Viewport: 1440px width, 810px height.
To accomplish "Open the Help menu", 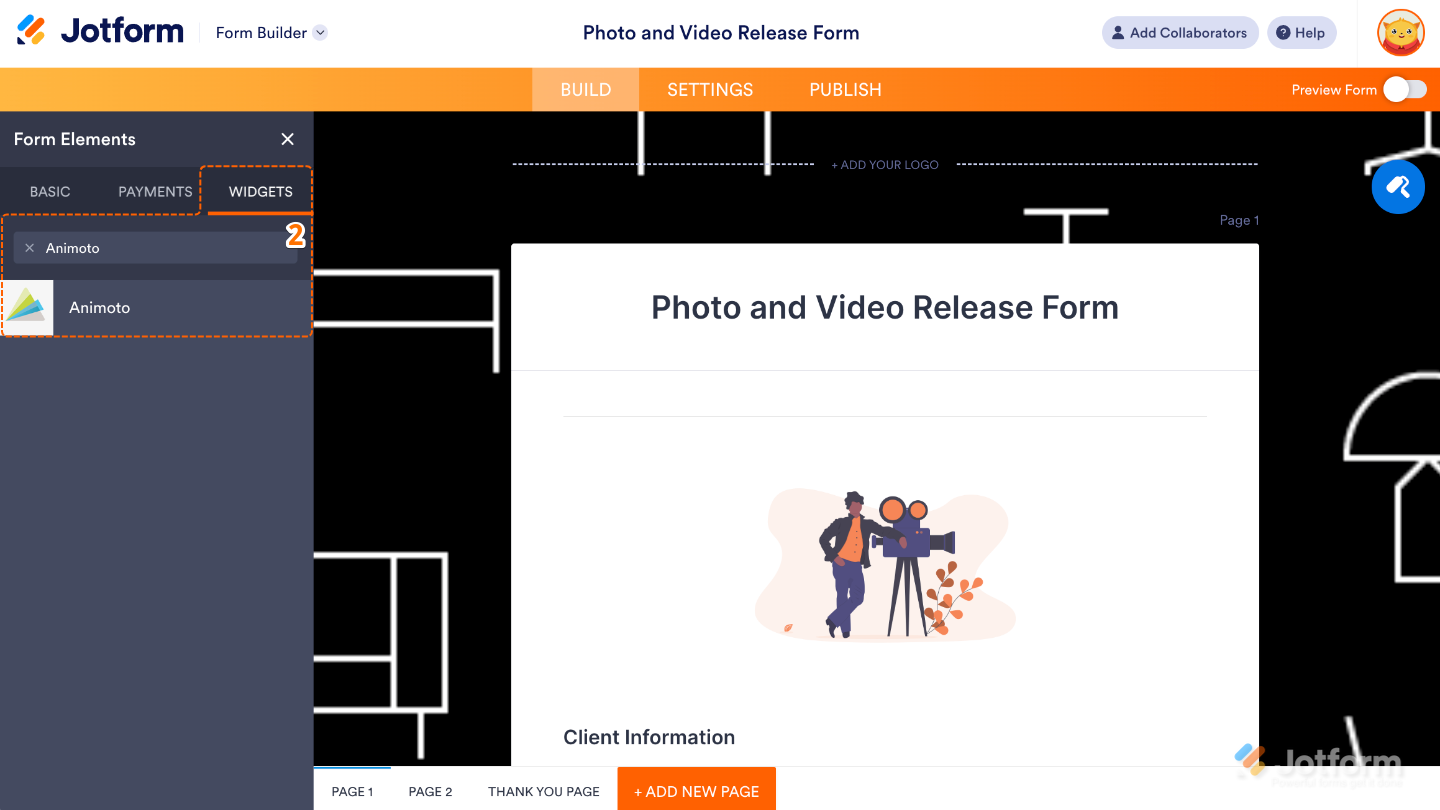I will tap(1301, 33).
